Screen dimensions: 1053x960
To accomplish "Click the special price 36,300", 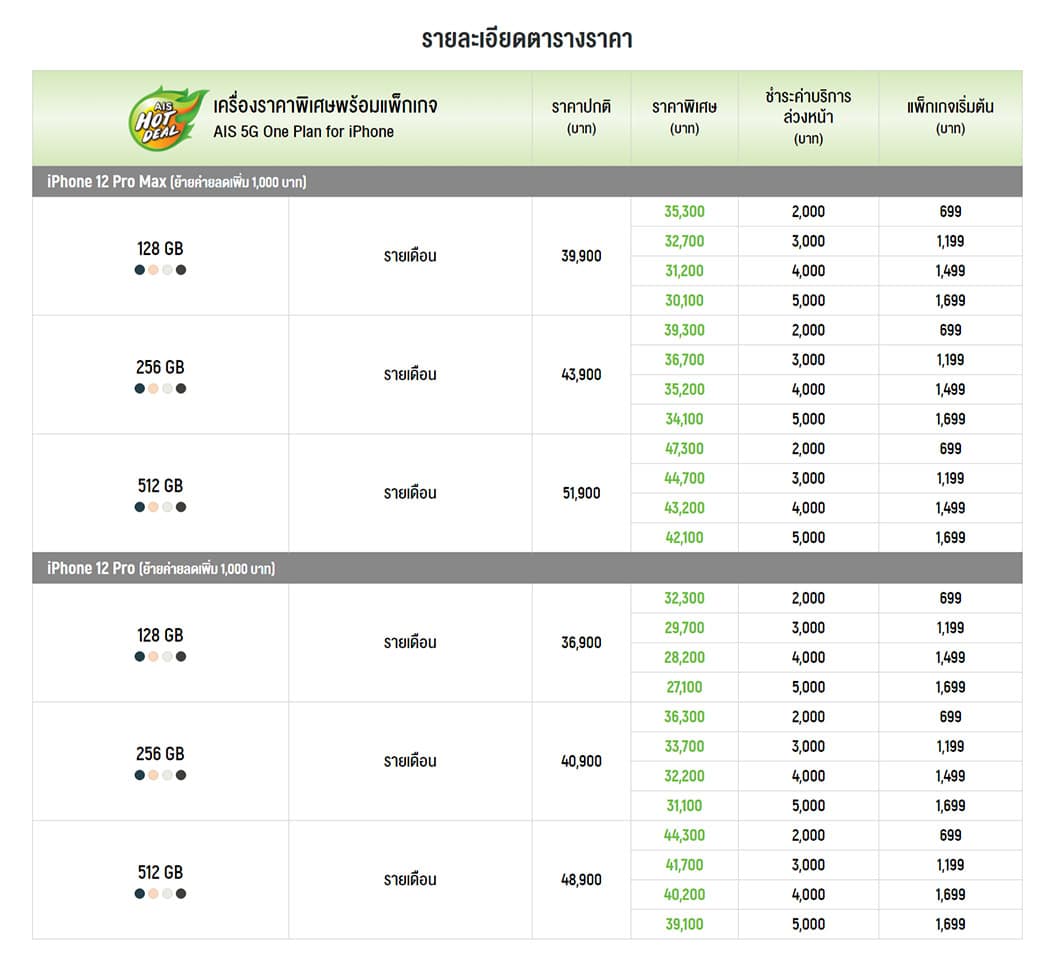I will click(684, 717).
